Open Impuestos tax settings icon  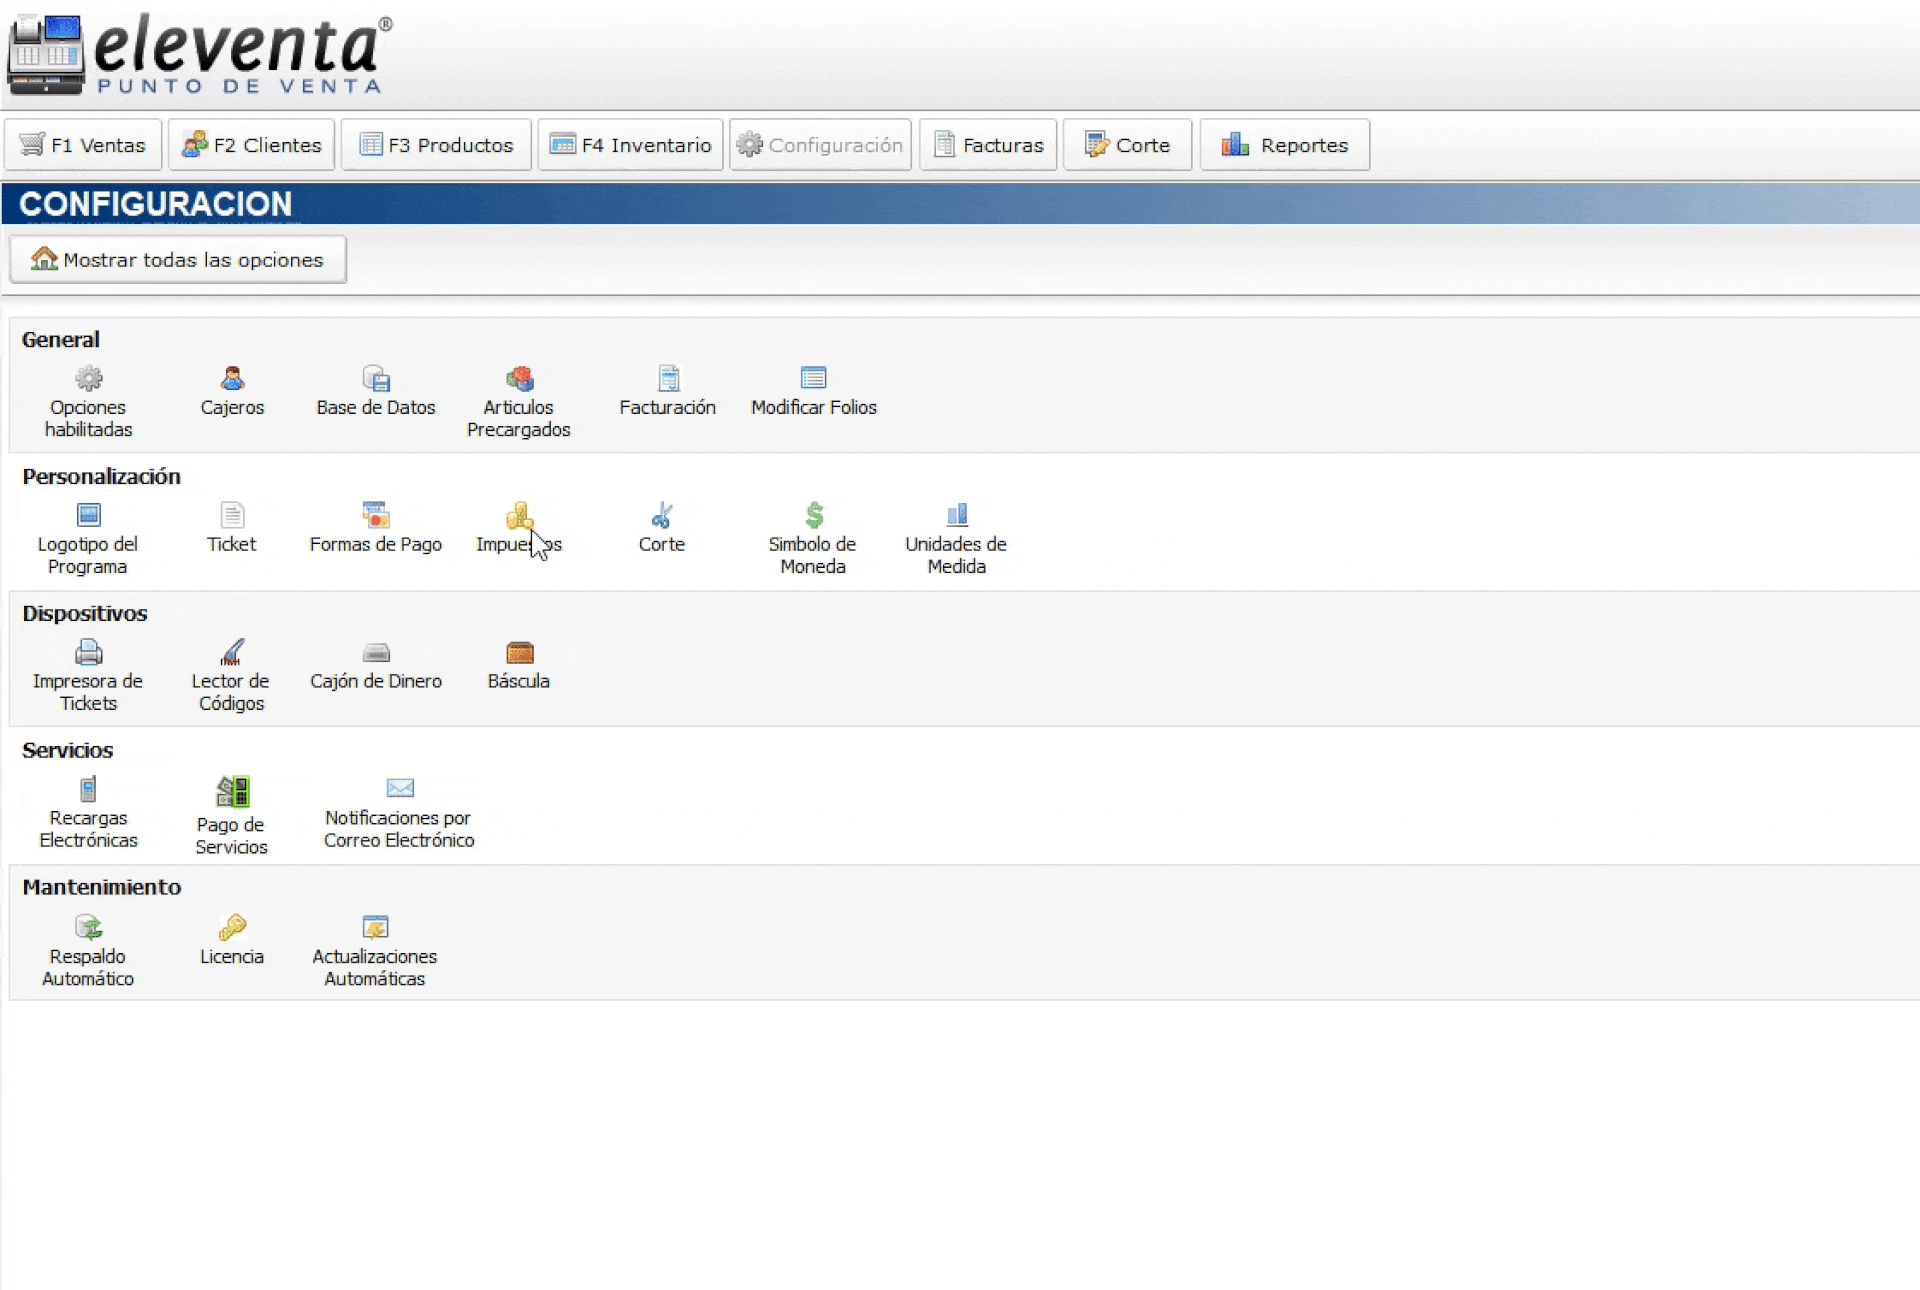pyautogui.click(x=518, y=517)
